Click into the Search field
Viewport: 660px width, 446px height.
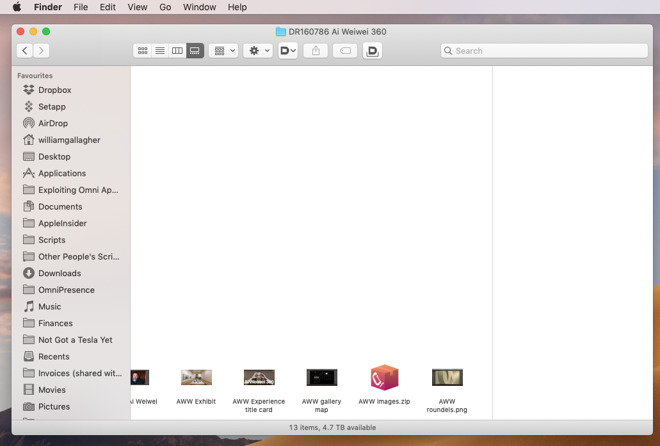(x=544, y=51)
